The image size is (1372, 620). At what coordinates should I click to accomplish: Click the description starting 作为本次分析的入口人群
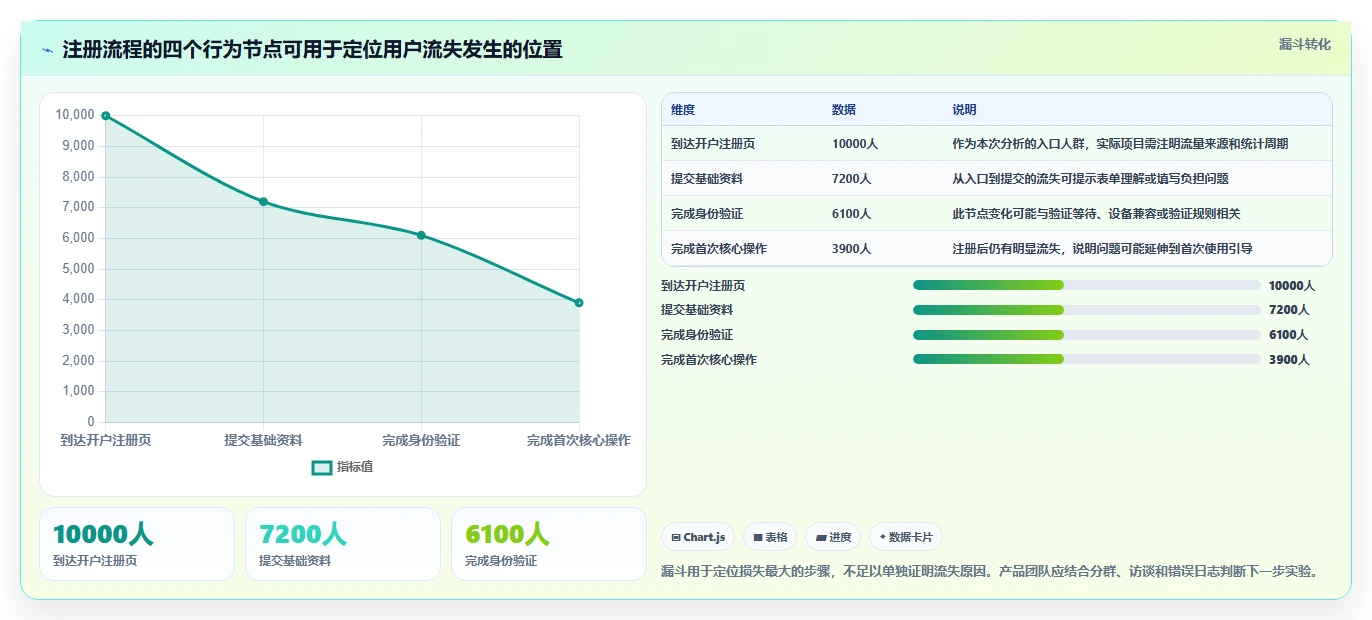click(x=1120, y=144)
